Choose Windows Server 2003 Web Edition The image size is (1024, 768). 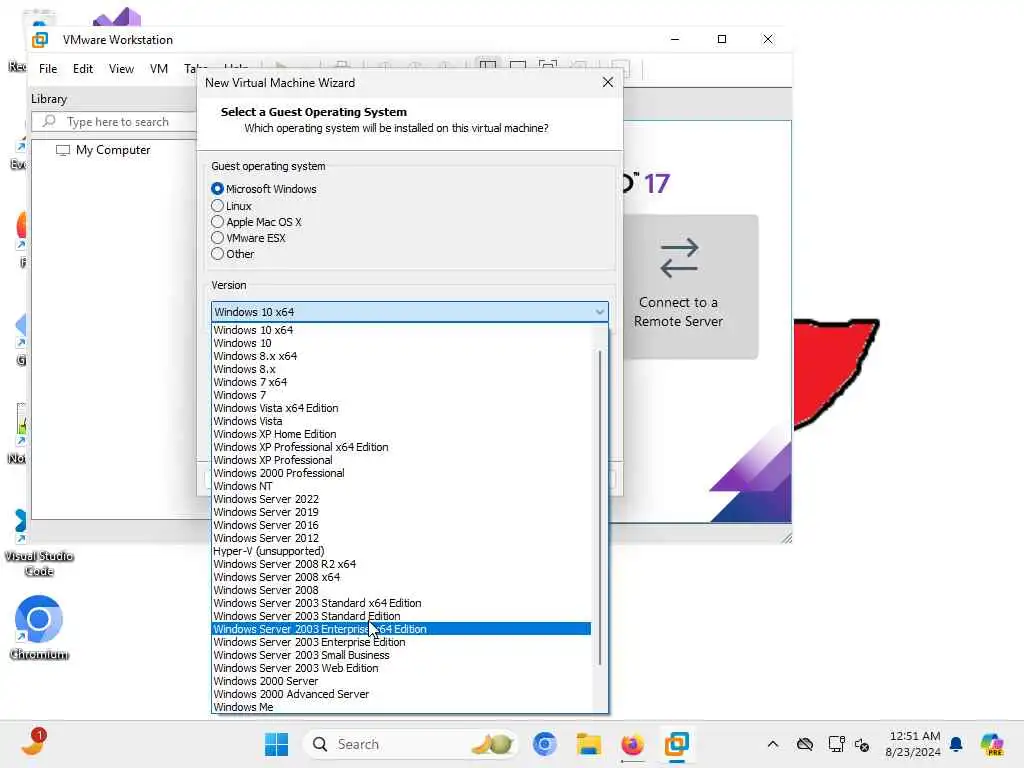(x=402, y=669)
